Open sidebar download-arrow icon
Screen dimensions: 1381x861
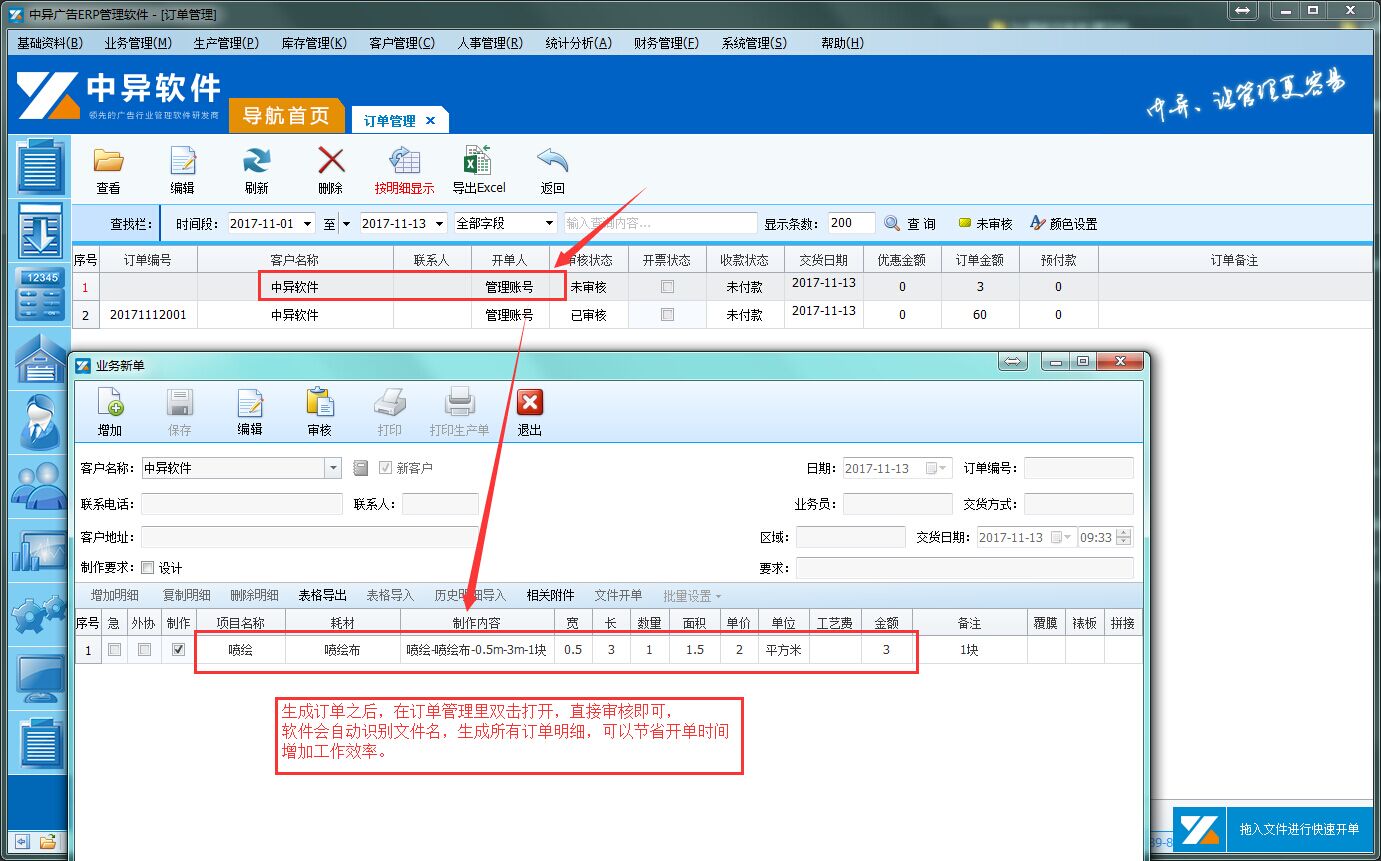(41, 230)
